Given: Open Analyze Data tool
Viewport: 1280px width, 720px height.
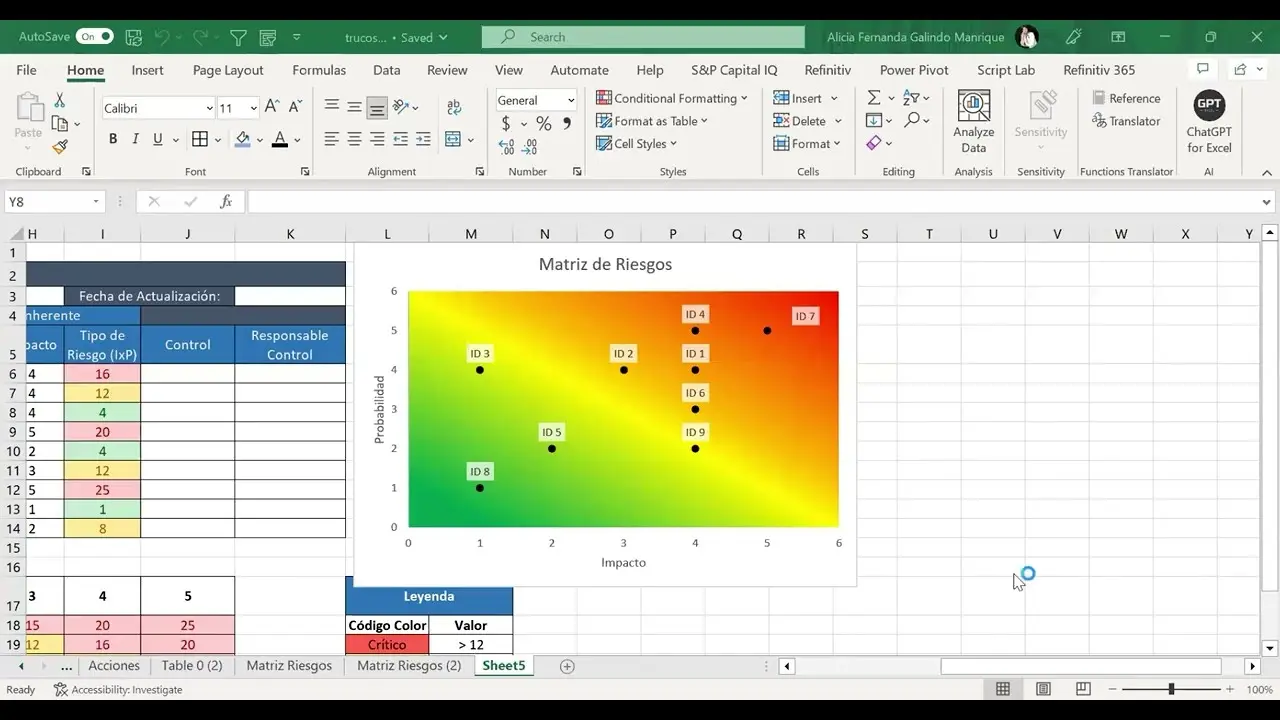Looking at the screenshot, I should pos(973,122).
